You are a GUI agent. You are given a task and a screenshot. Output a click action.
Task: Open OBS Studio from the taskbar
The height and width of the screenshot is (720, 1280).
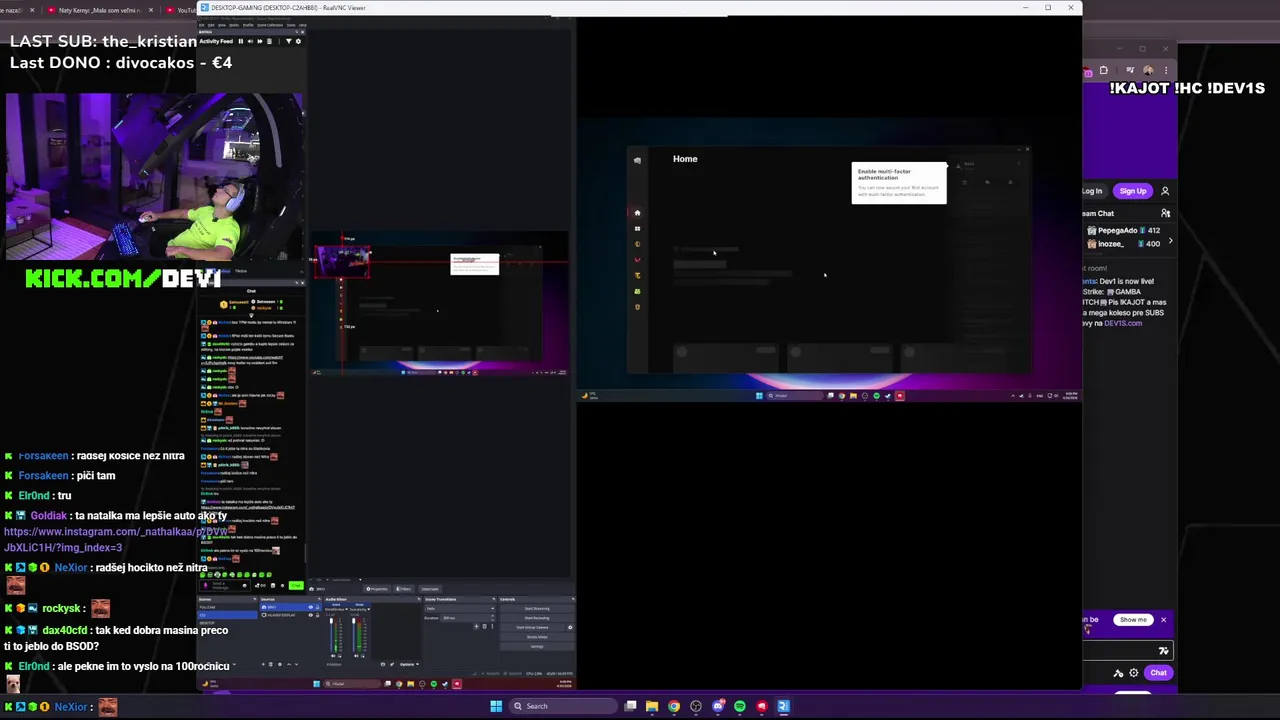696,706
